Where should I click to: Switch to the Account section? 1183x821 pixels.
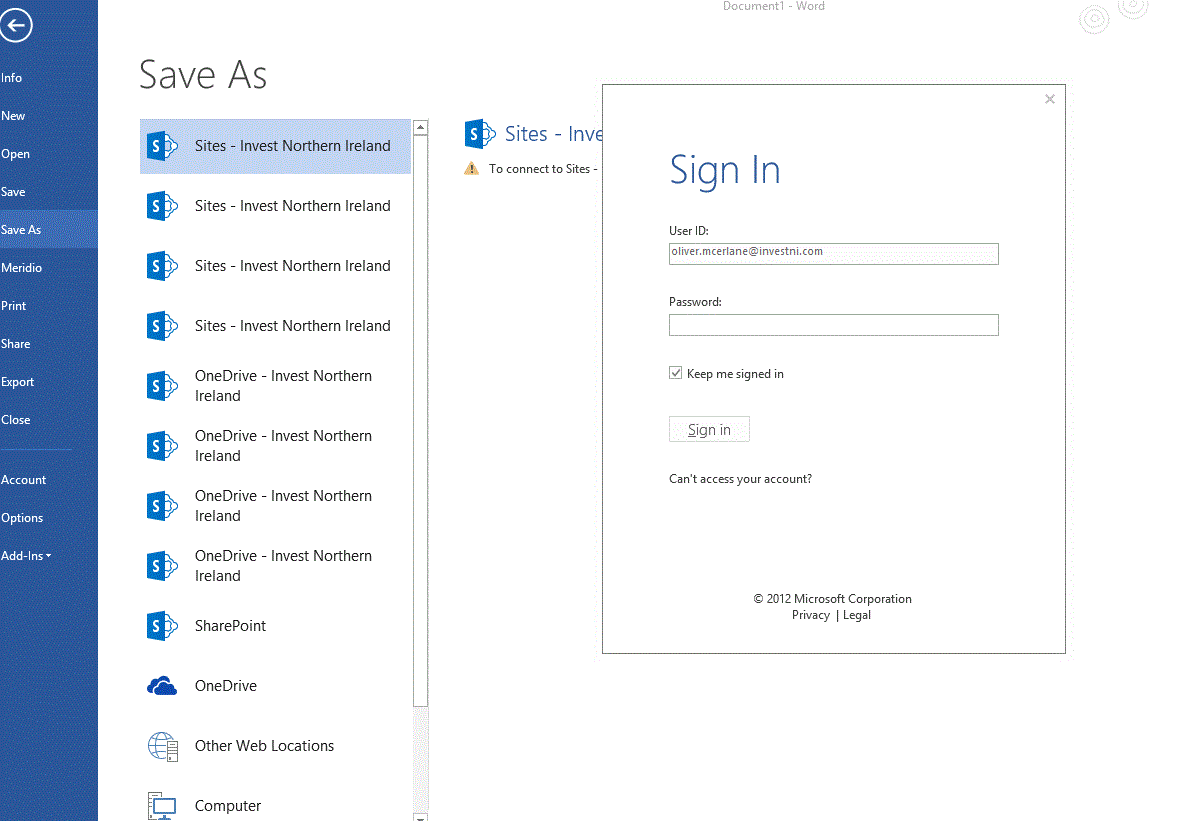[23, 479]
